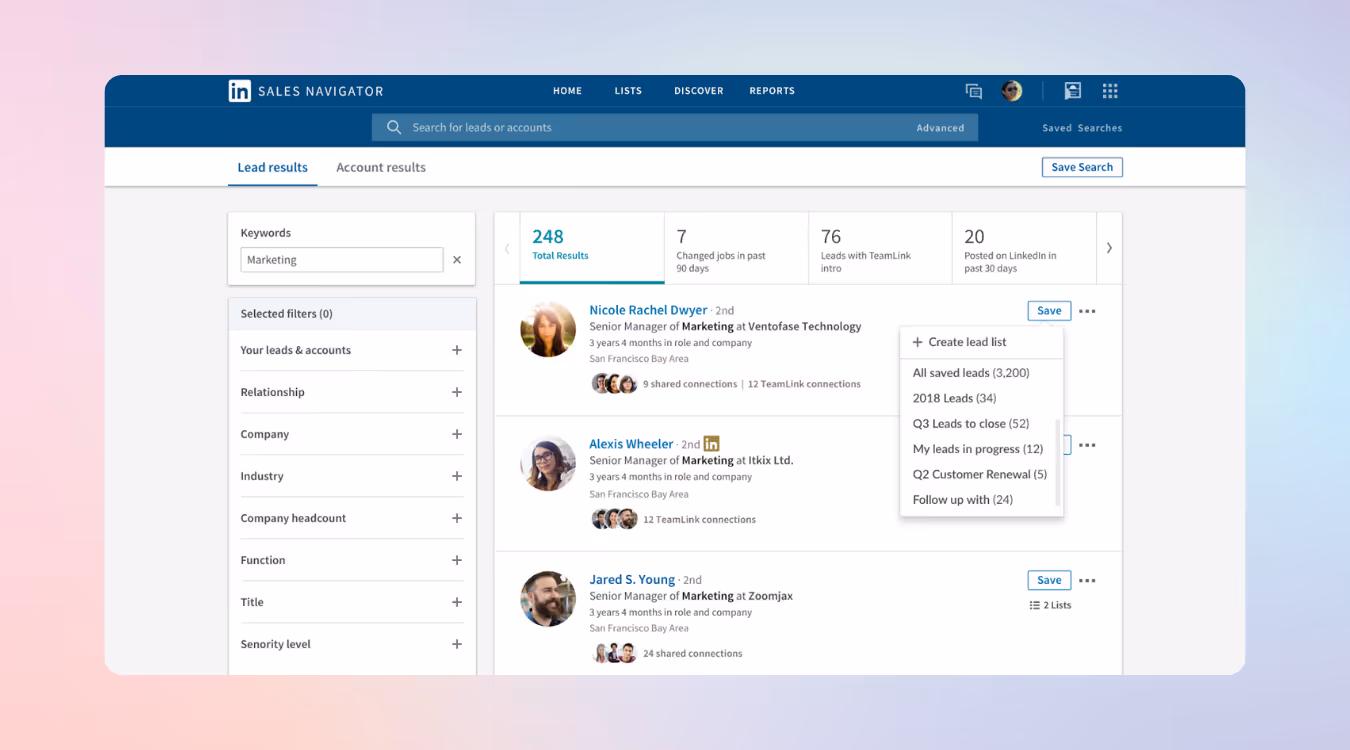Open REPORTS in the top navigation
The width and height of the screenshot is (1350, 750).
pos(772,91)
